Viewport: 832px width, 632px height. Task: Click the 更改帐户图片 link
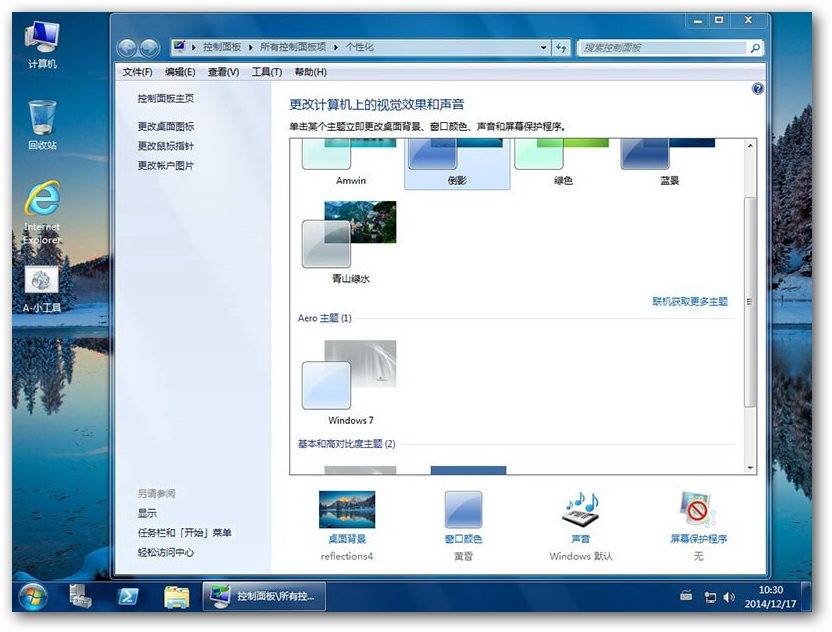point(166,166)
